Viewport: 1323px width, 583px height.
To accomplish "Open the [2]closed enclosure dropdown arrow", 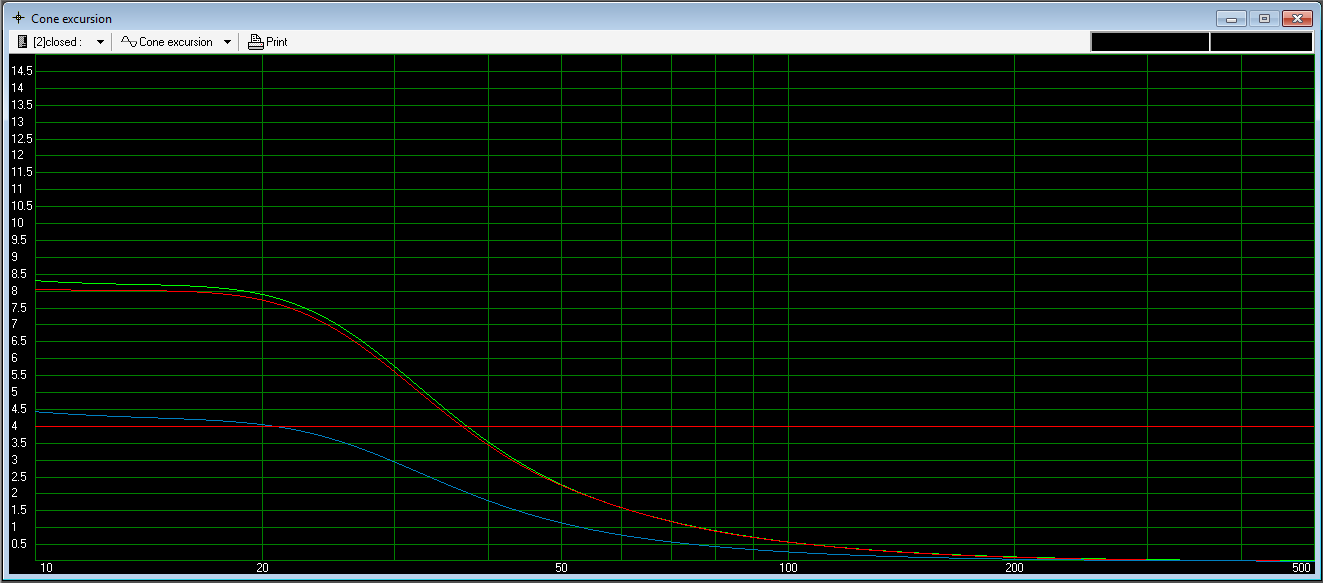I will pos(100,42).
